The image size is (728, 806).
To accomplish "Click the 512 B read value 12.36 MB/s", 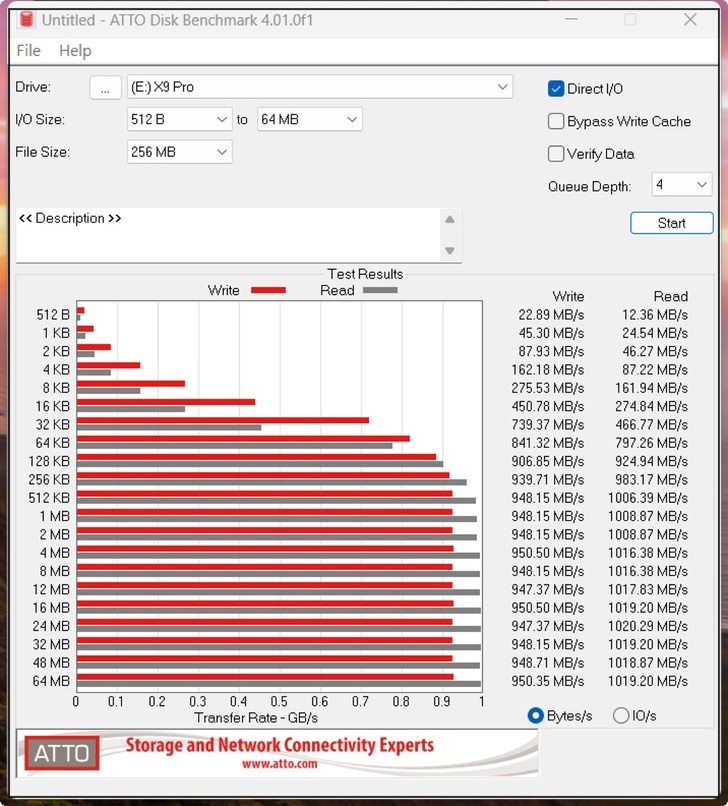I will coord(655,315).
